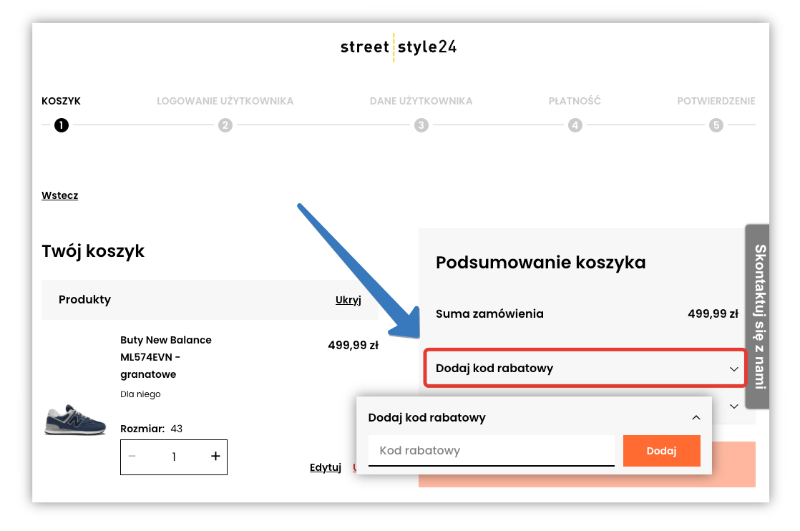
Task: Hide products with Ukryj link
Action: coord(348,300)
